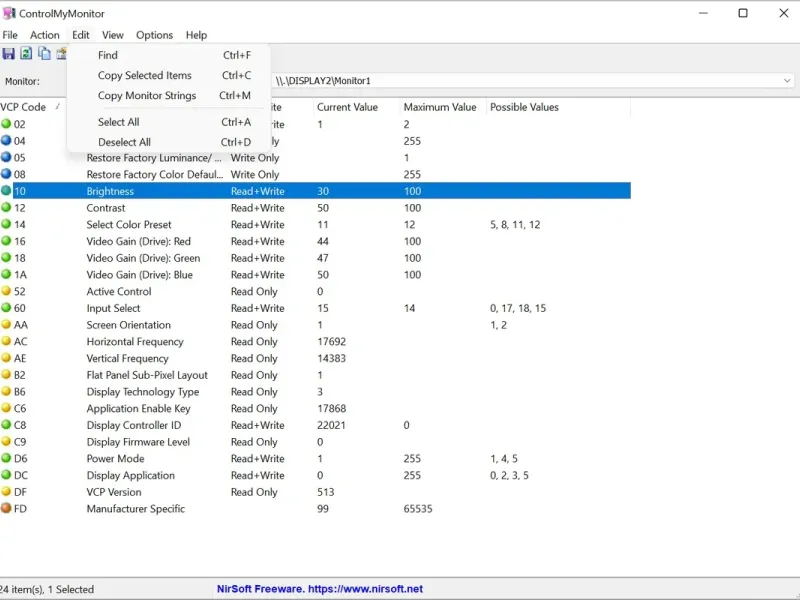Choose Deselect All from the menu
The image size is (800, 600).
[x=124, y=142]
